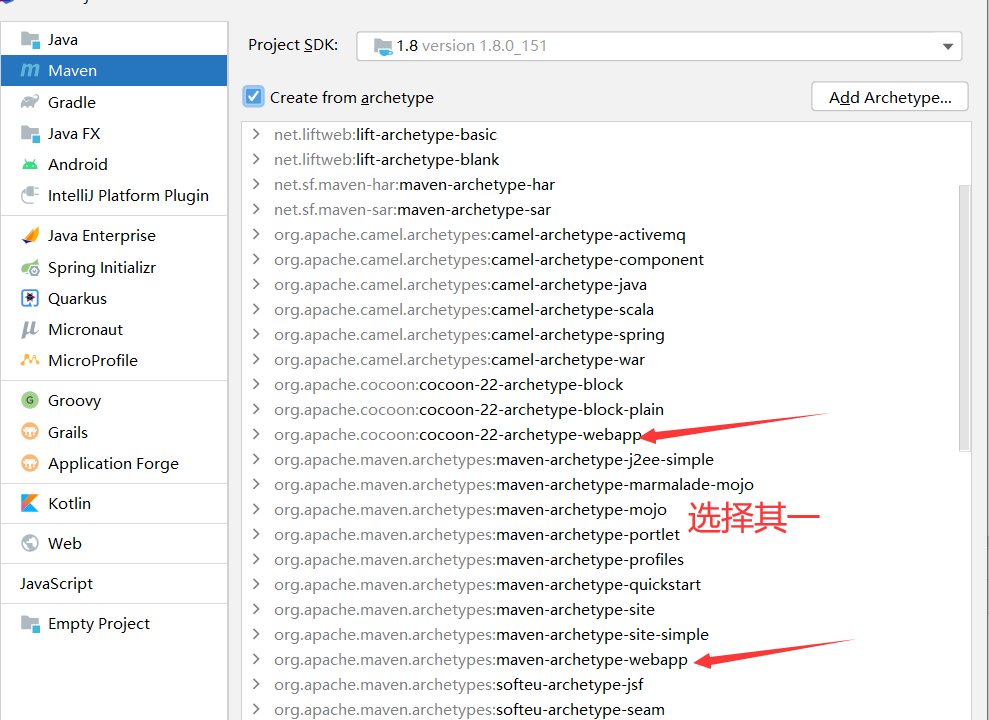Click the Add Archetype... button
989x720 pixels.
[x=889, y=97]
